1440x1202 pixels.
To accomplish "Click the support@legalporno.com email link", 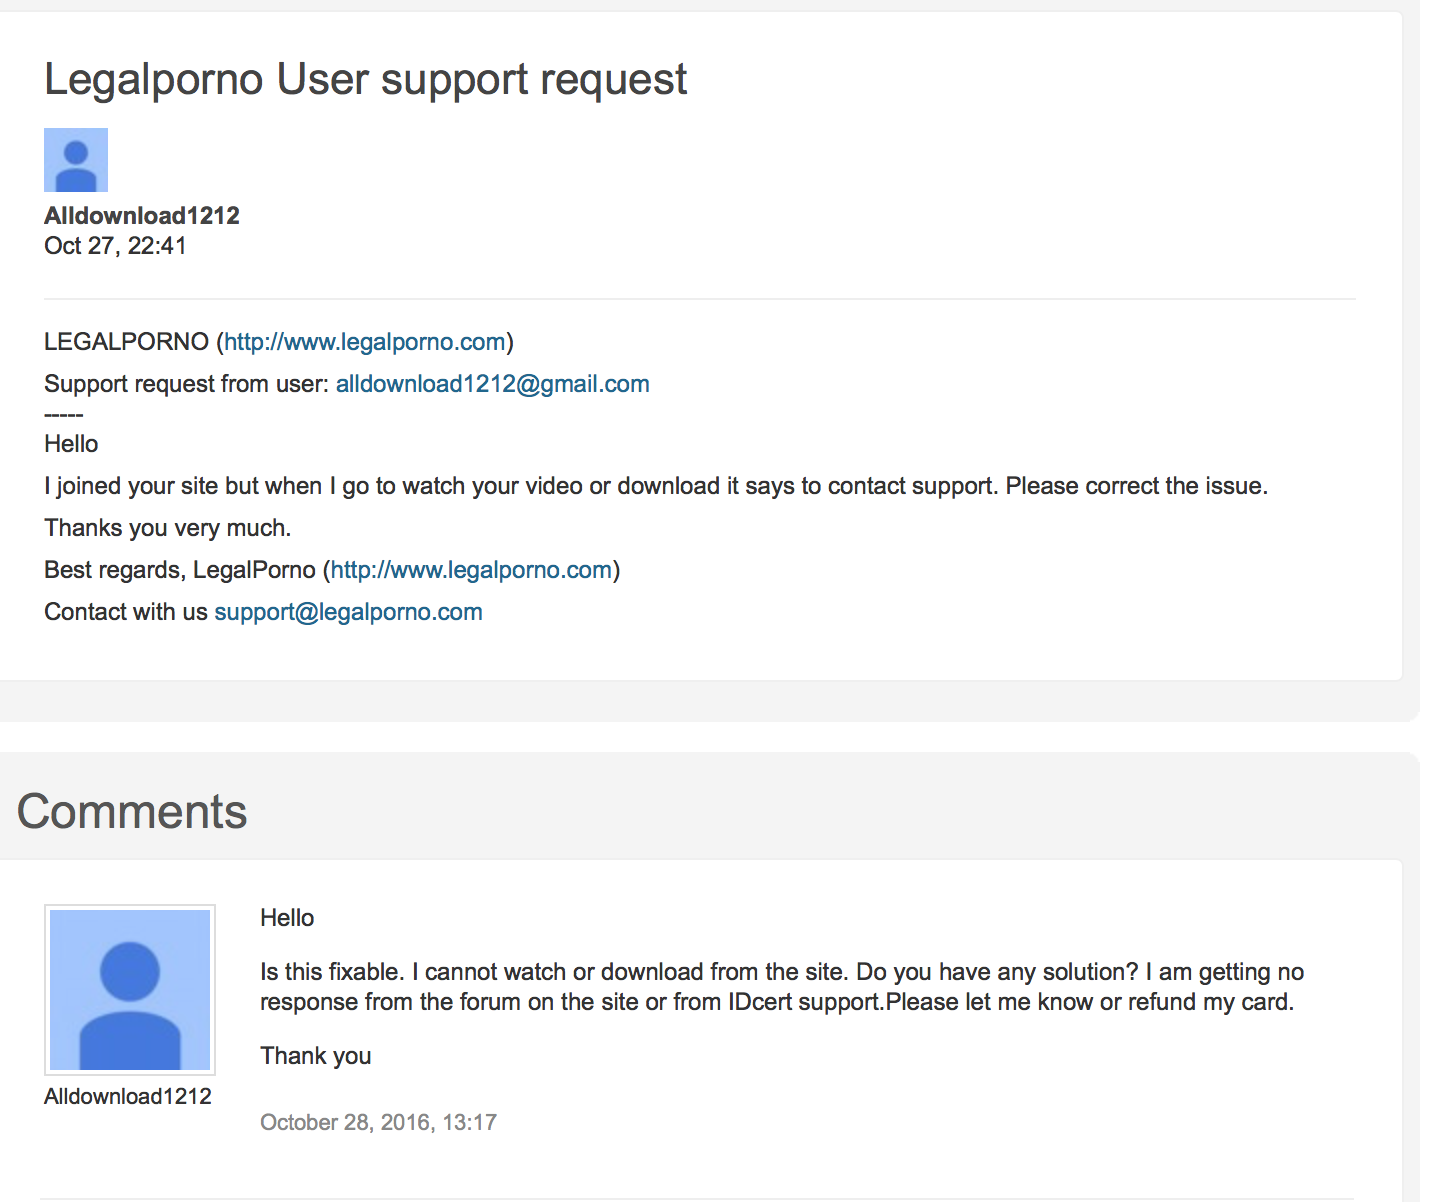I will click(x=348, y=612).
